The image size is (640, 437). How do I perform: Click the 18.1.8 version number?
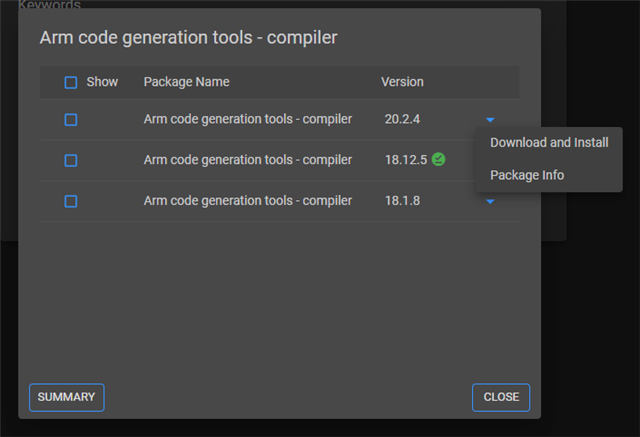point(402,201)
